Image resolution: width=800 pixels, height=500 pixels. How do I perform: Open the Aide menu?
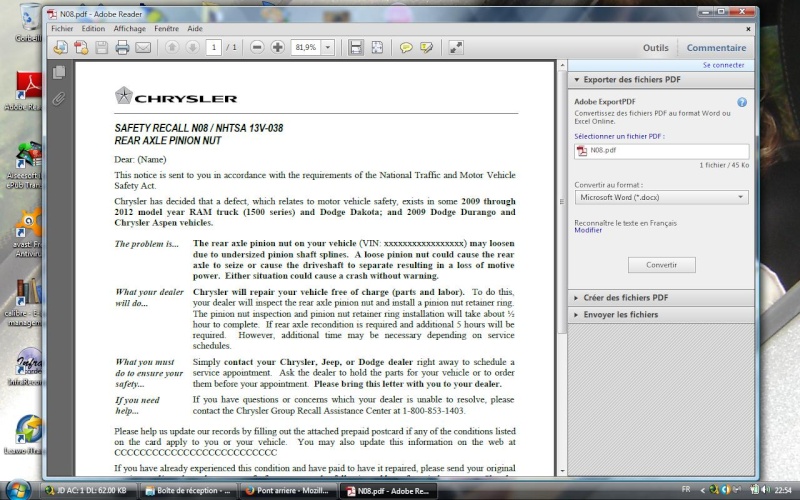tap(195, 29)
